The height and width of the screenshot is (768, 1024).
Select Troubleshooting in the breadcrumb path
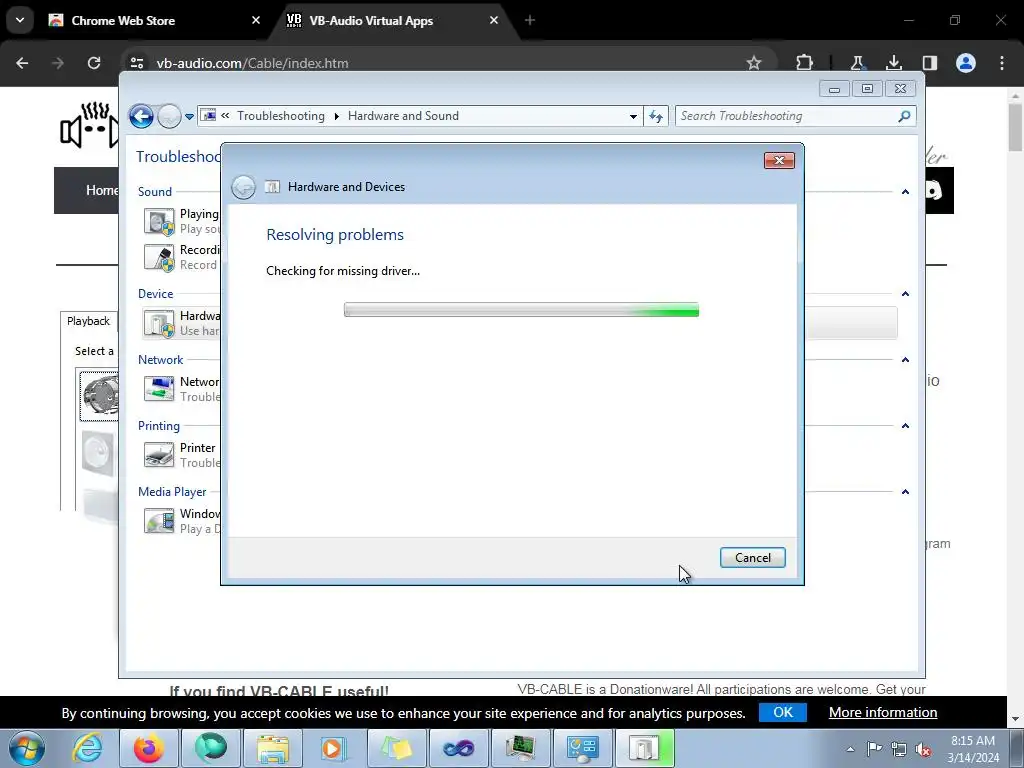(281, 116)
